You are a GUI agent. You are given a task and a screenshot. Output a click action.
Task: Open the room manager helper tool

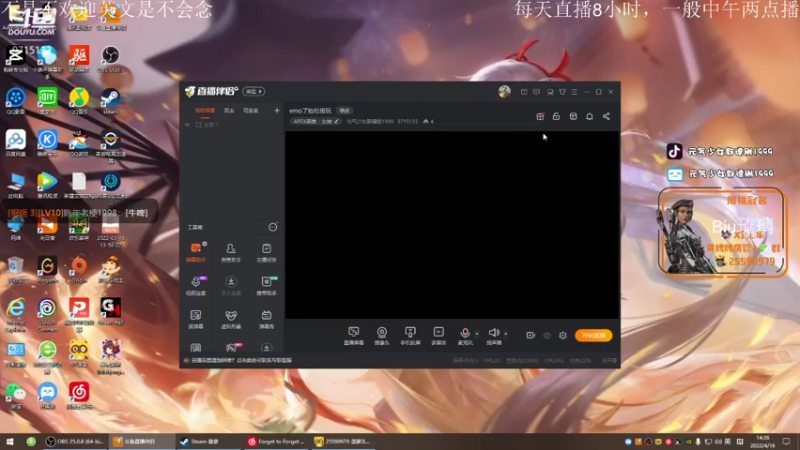(x=231, y=252)
